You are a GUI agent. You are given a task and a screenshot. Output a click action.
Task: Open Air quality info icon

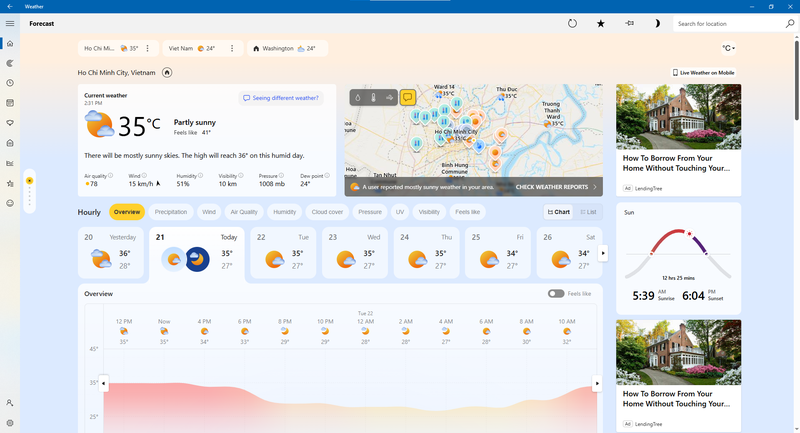(x=110, y=175)
